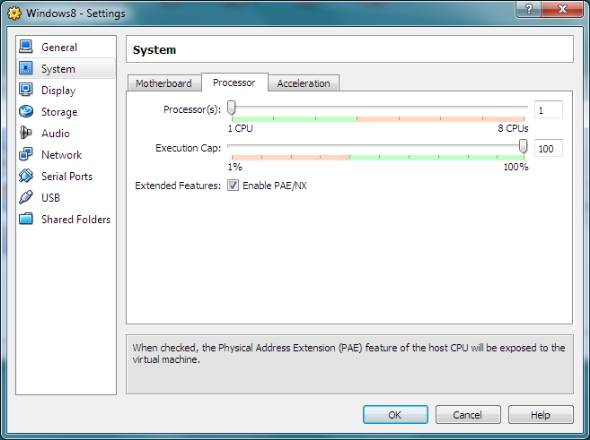This screenshot has height=440, width=590.
Task: Click the Audio speaker icon
Action: tap(26, 133)
